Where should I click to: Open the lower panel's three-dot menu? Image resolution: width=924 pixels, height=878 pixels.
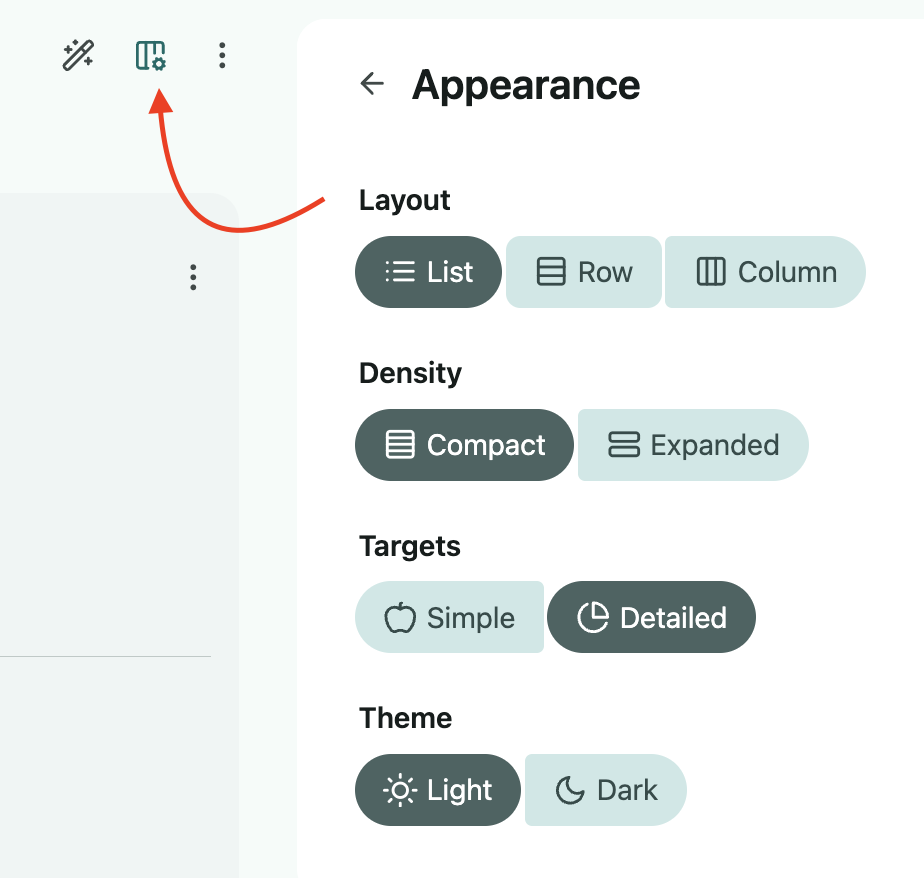193,277
